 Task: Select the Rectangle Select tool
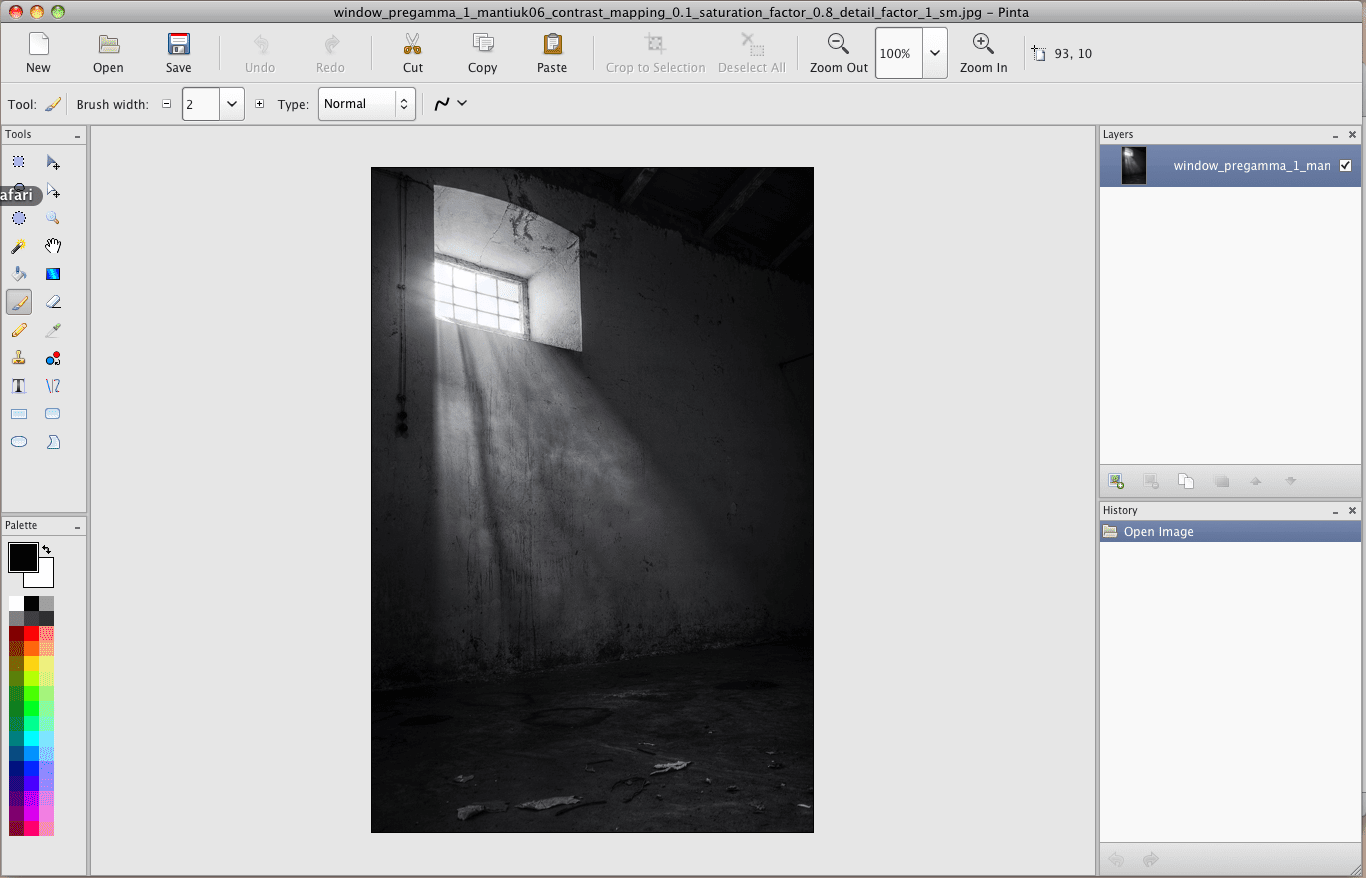pyautogui.click(x=19, y=162)
